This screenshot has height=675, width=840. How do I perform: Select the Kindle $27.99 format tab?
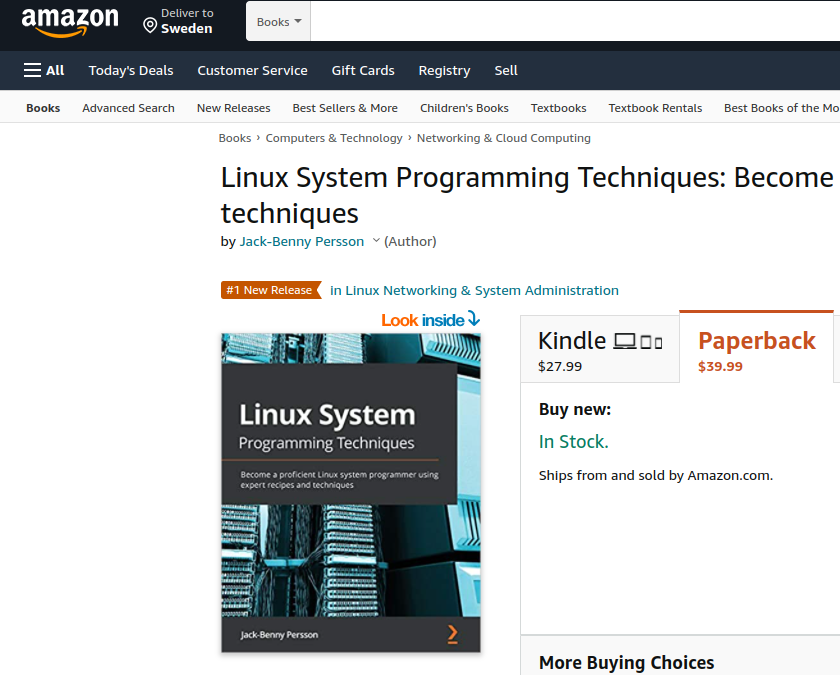(600, 349)
